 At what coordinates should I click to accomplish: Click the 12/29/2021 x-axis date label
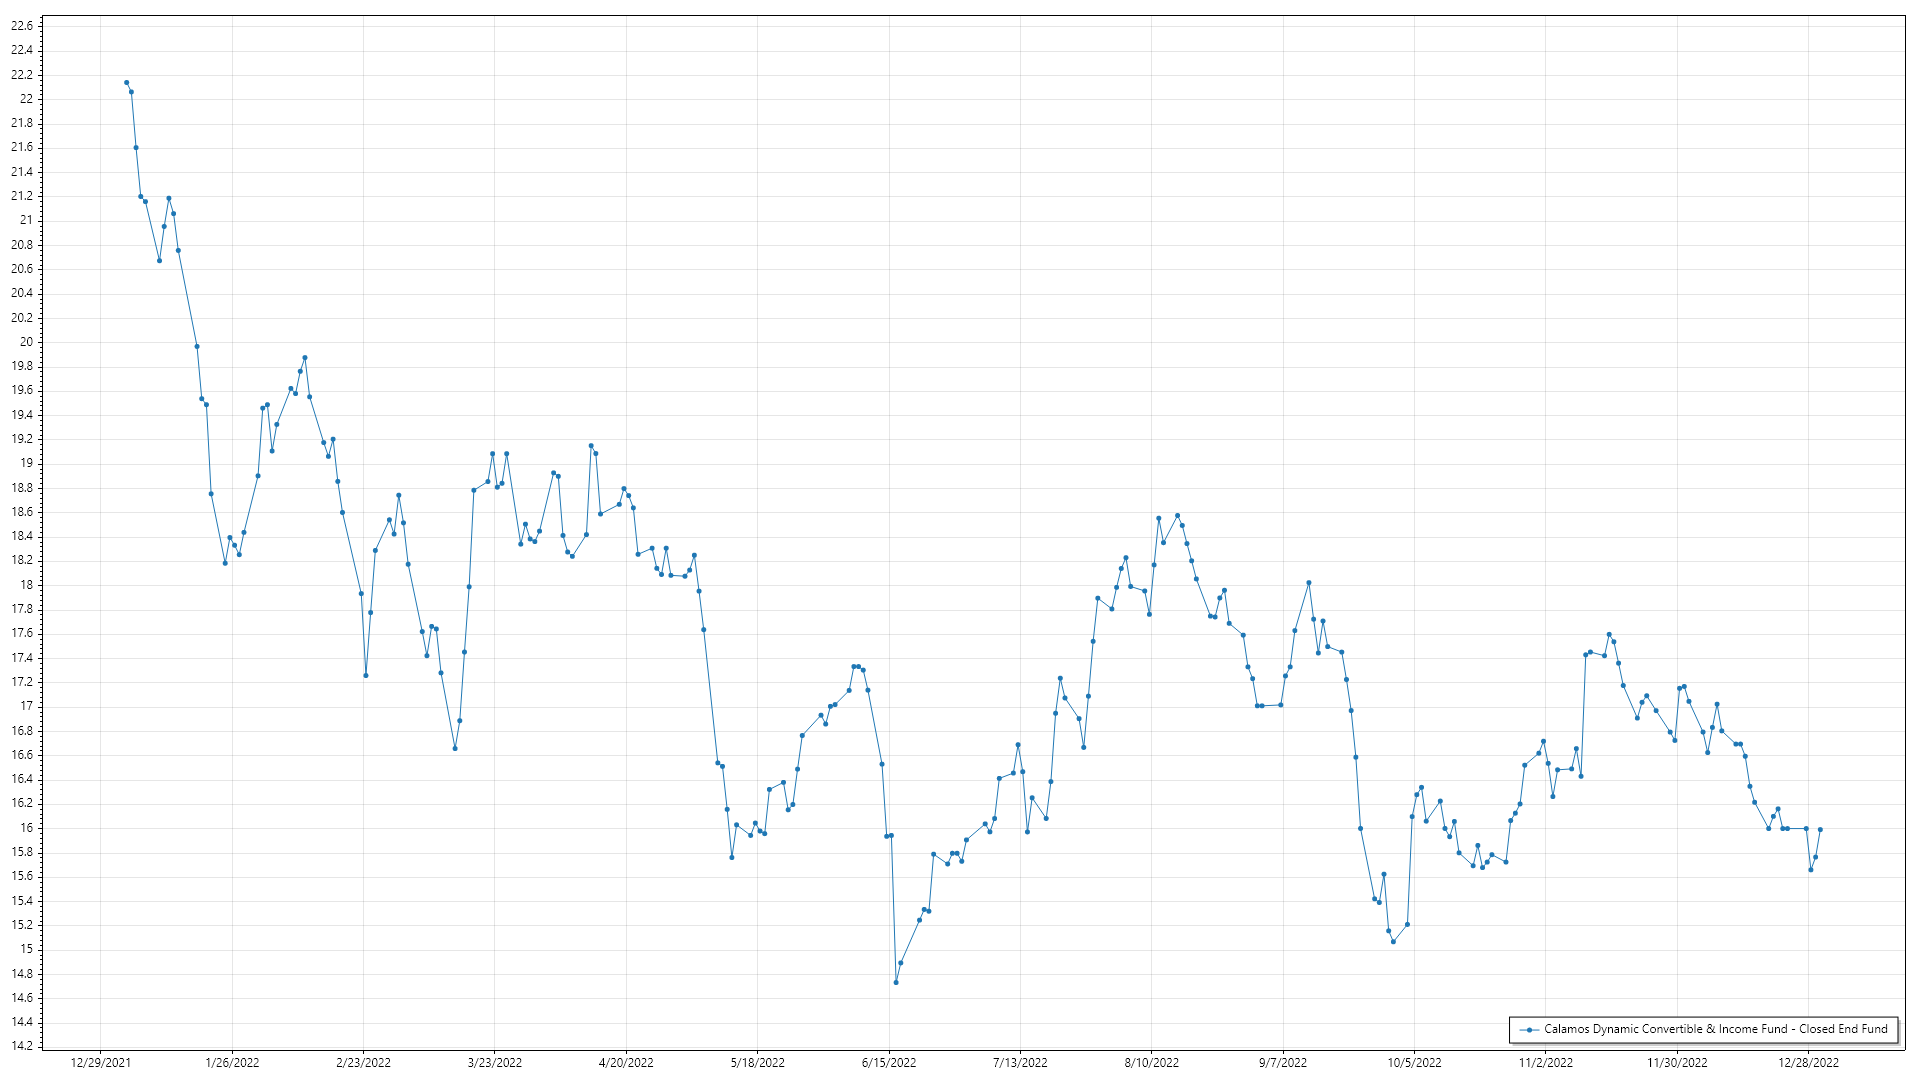click(100, 1063)
